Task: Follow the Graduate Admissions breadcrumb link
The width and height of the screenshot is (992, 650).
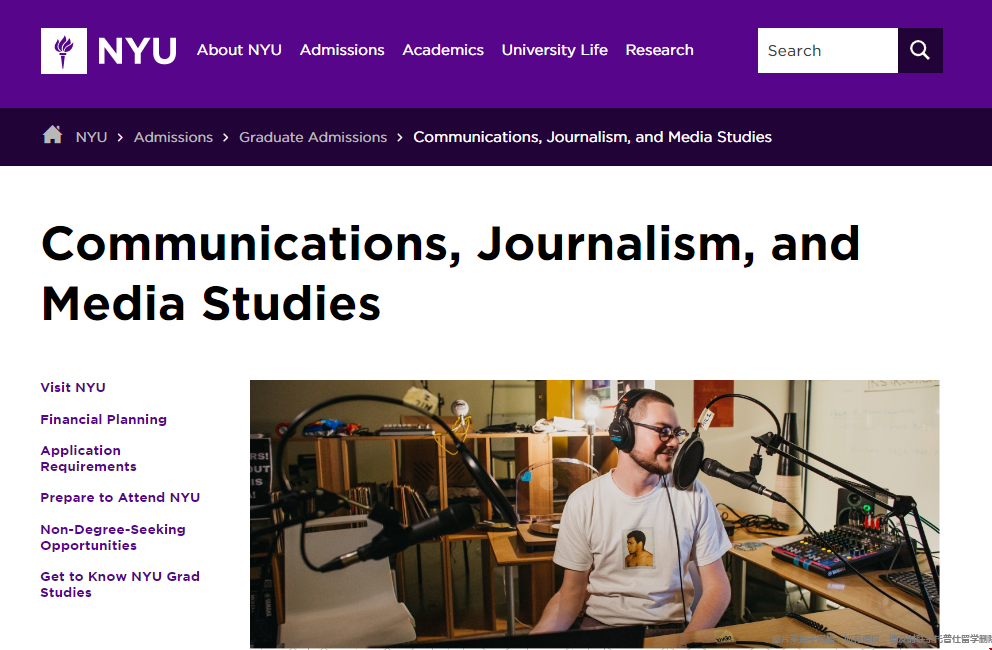Action: coord(313,137)
